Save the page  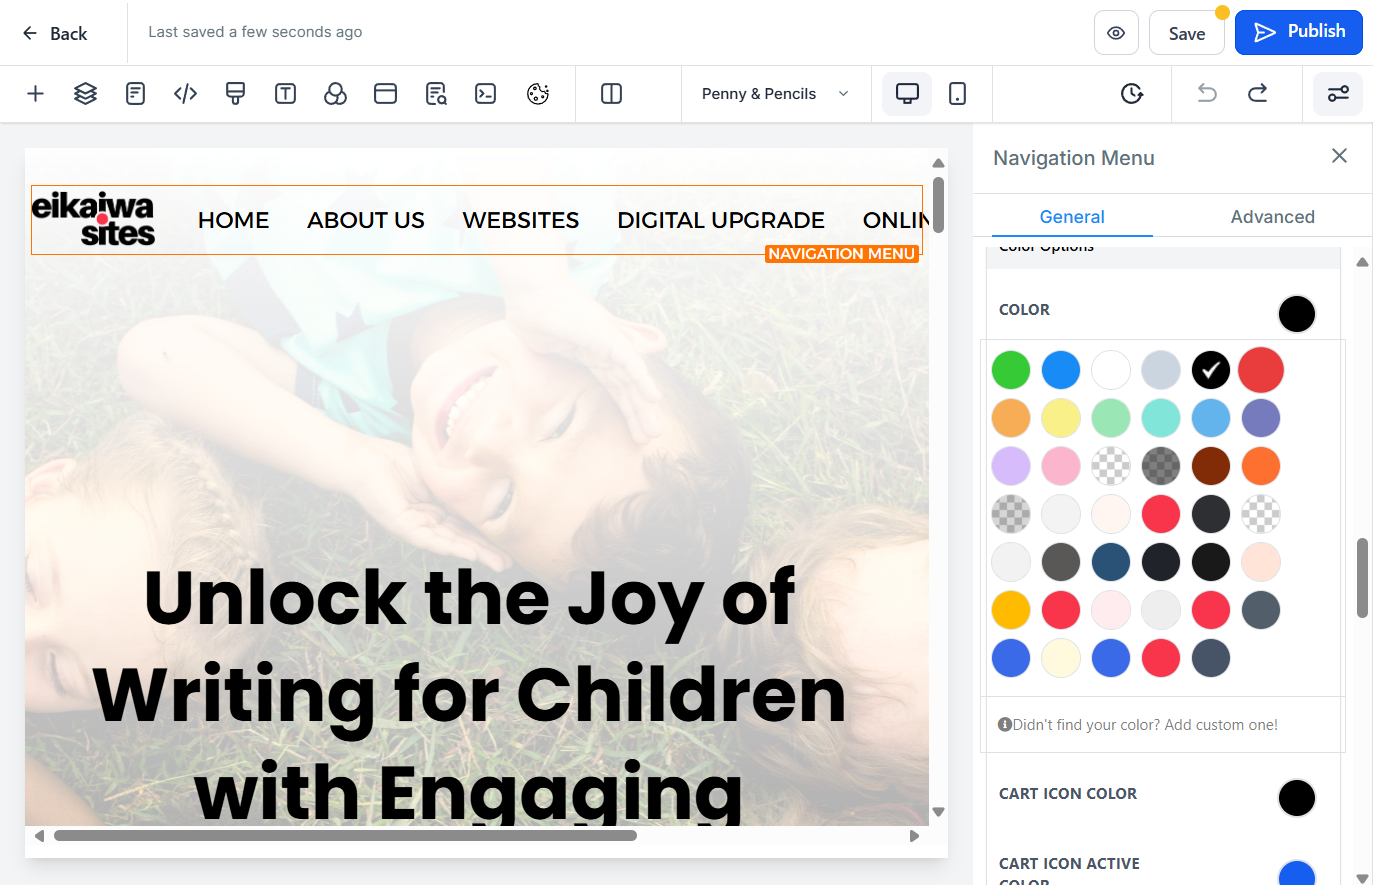pyautogui.click(x=1187, y=33)
